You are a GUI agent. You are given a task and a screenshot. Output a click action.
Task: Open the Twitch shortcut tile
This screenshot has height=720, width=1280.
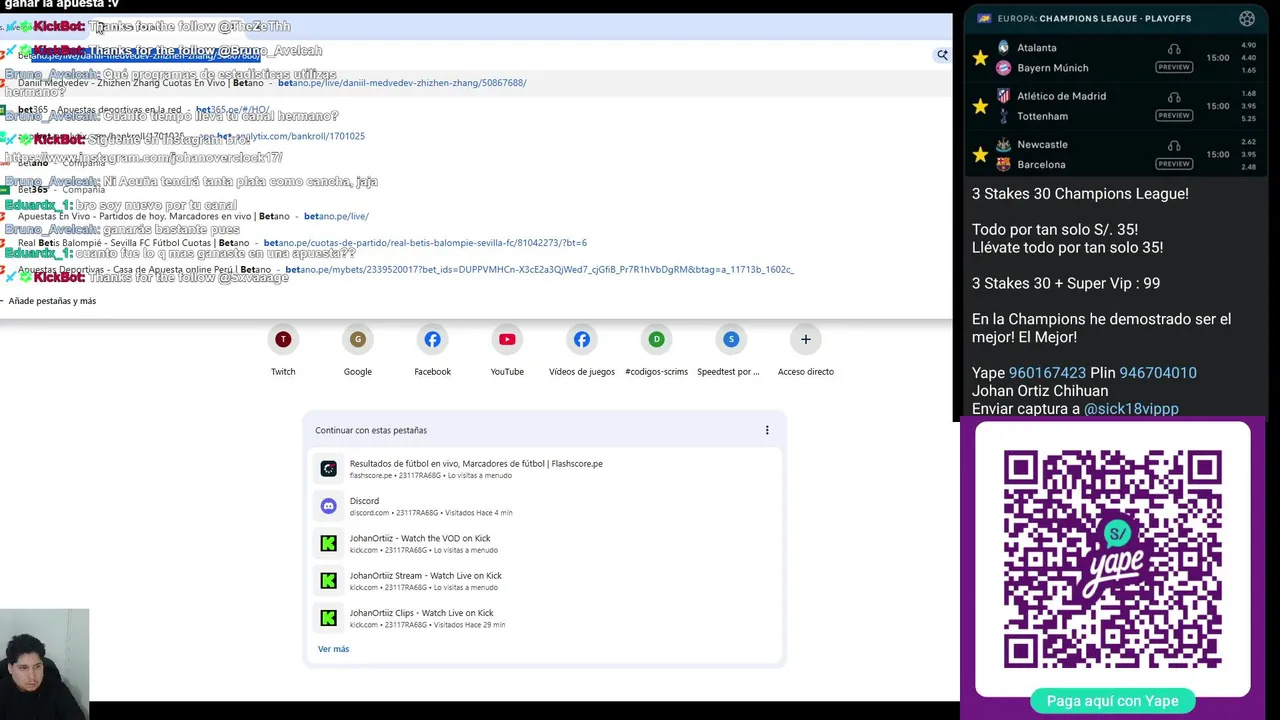(x=283, y=350)
